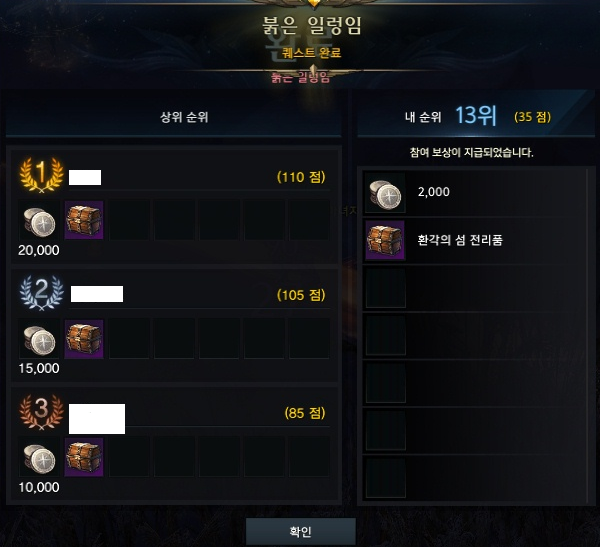The height and width of the screenshot is (547, 600).
Task: Click third place treasure chest reward icon
Action: point(84,457)
